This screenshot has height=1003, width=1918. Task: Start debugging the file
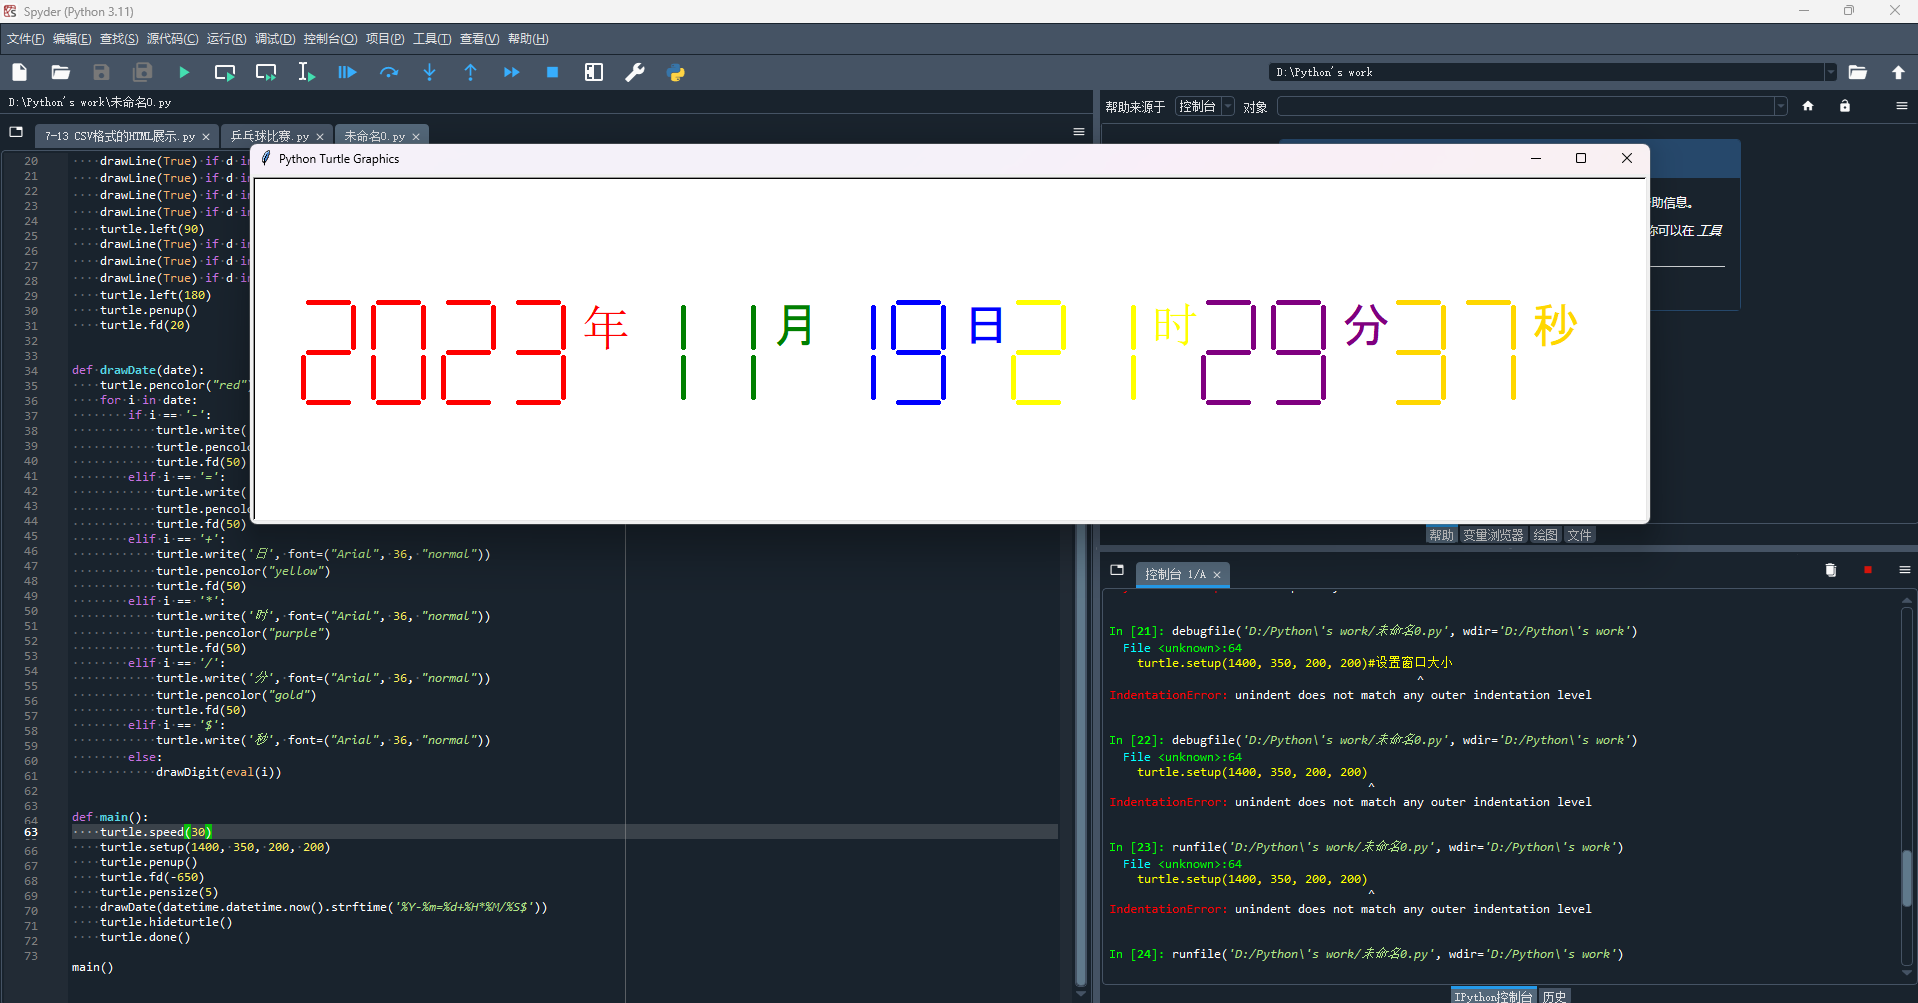coord(347,72)
